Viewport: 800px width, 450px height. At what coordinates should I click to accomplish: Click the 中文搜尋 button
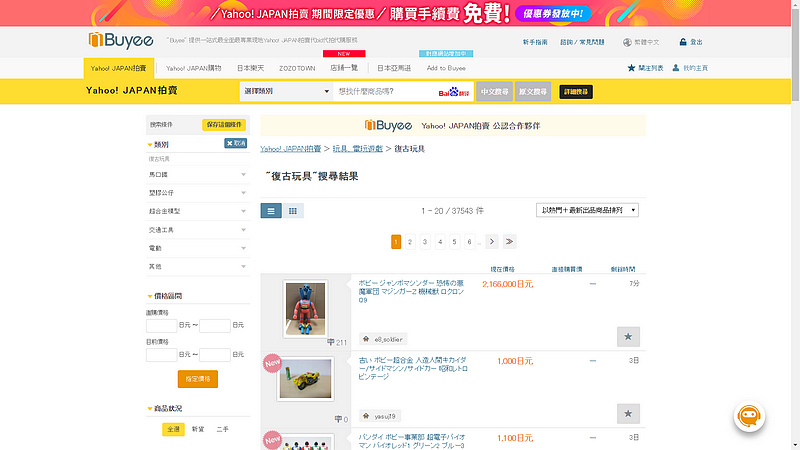[494, 92]
